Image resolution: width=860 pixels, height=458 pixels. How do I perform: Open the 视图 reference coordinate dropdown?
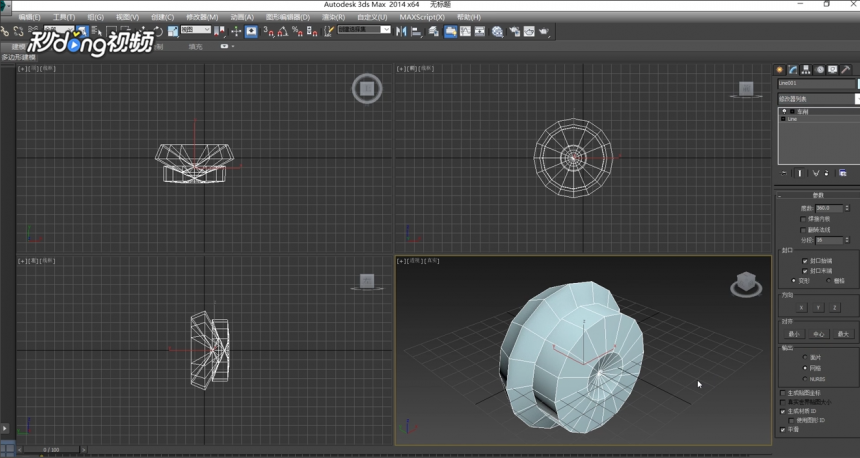click(x=196, y=29)
